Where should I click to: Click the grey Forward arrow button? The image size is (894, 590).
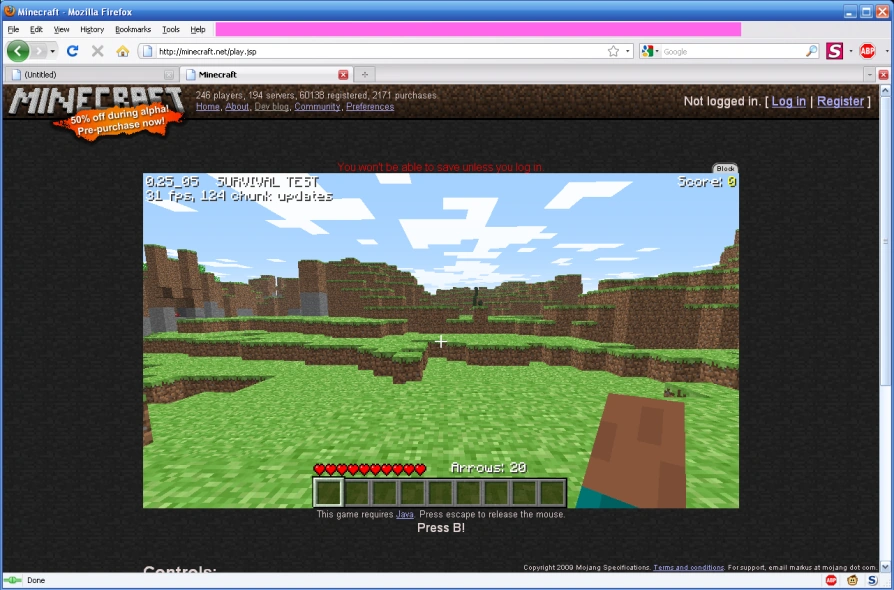[38, 51]
